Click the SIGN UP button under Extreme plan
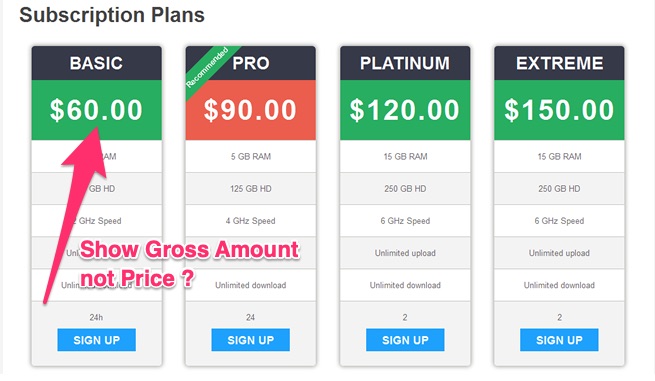 pyautogui.click(x=559, y=340)
